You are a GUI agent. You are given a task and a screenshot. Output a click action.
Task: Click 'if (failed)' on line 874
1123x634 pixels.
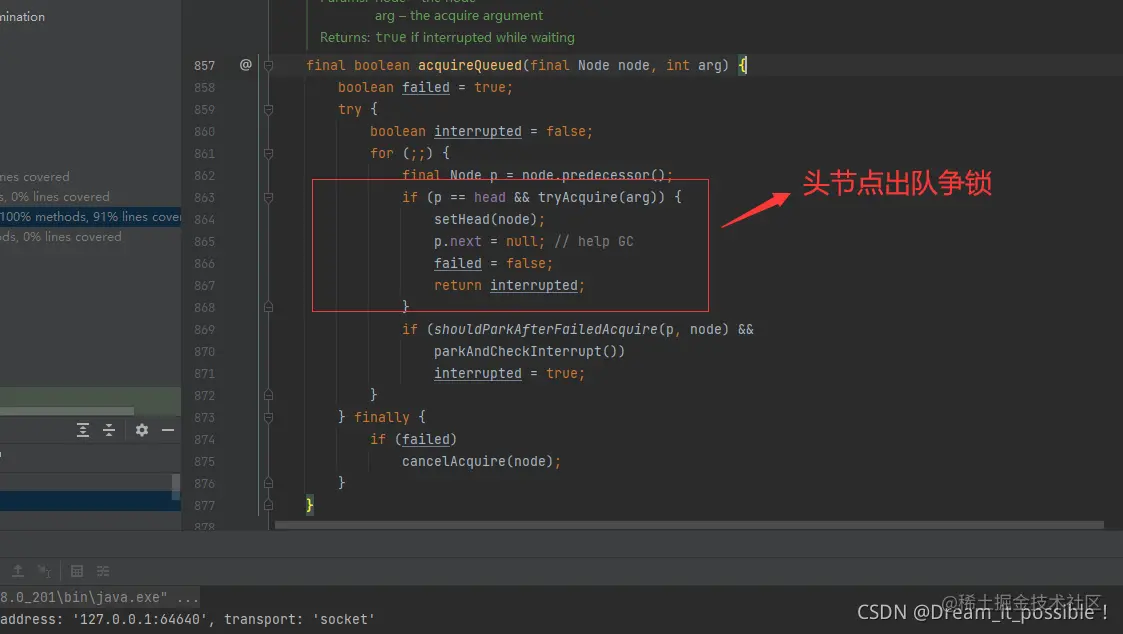[413, 439]
